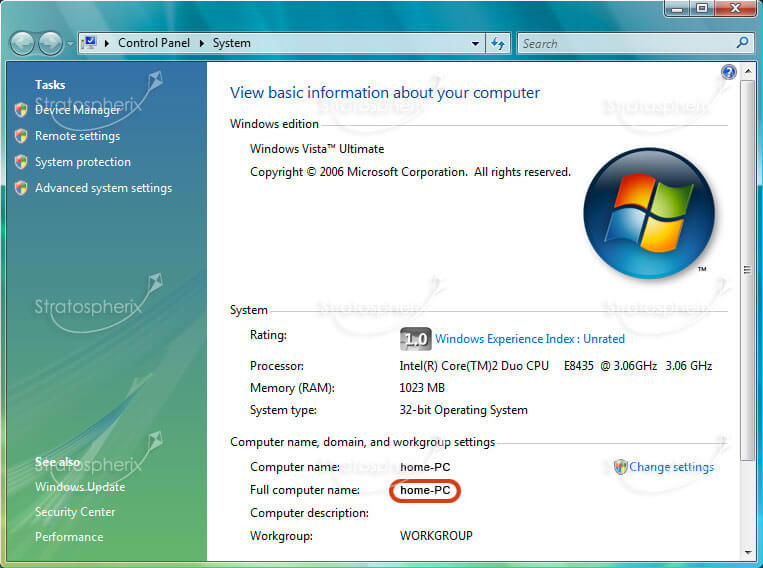763x568 pixels.
Task: Select Control Panel in the breadcrumb
Action: 154,43
